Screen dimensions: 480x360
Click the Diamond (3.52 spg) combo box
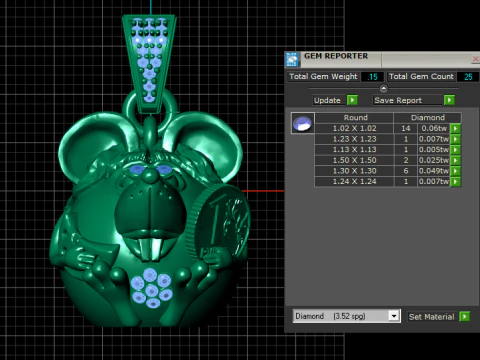coord(346,316)
